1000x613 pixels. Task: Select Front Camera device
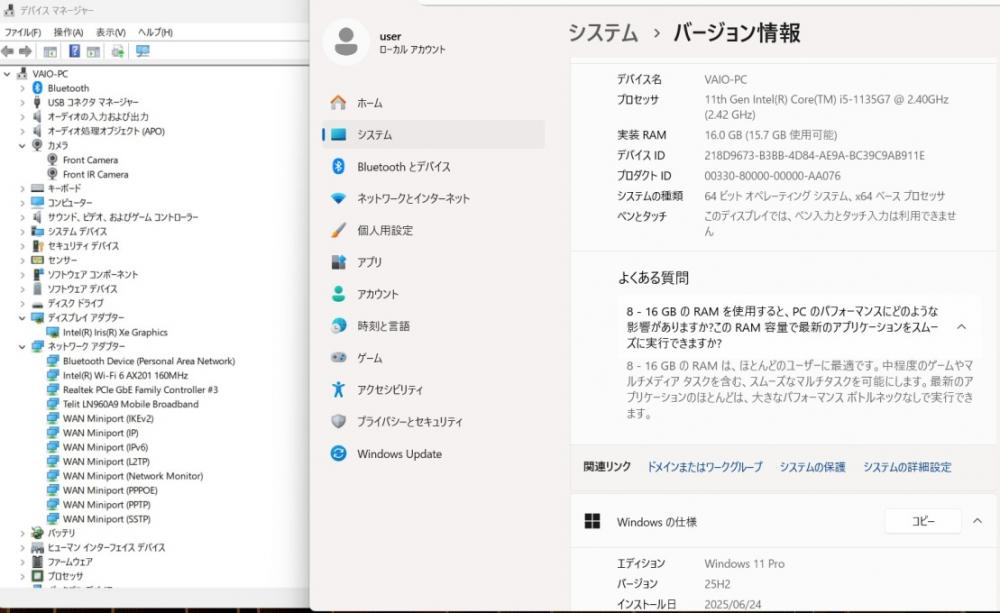[x=90, y=160]
